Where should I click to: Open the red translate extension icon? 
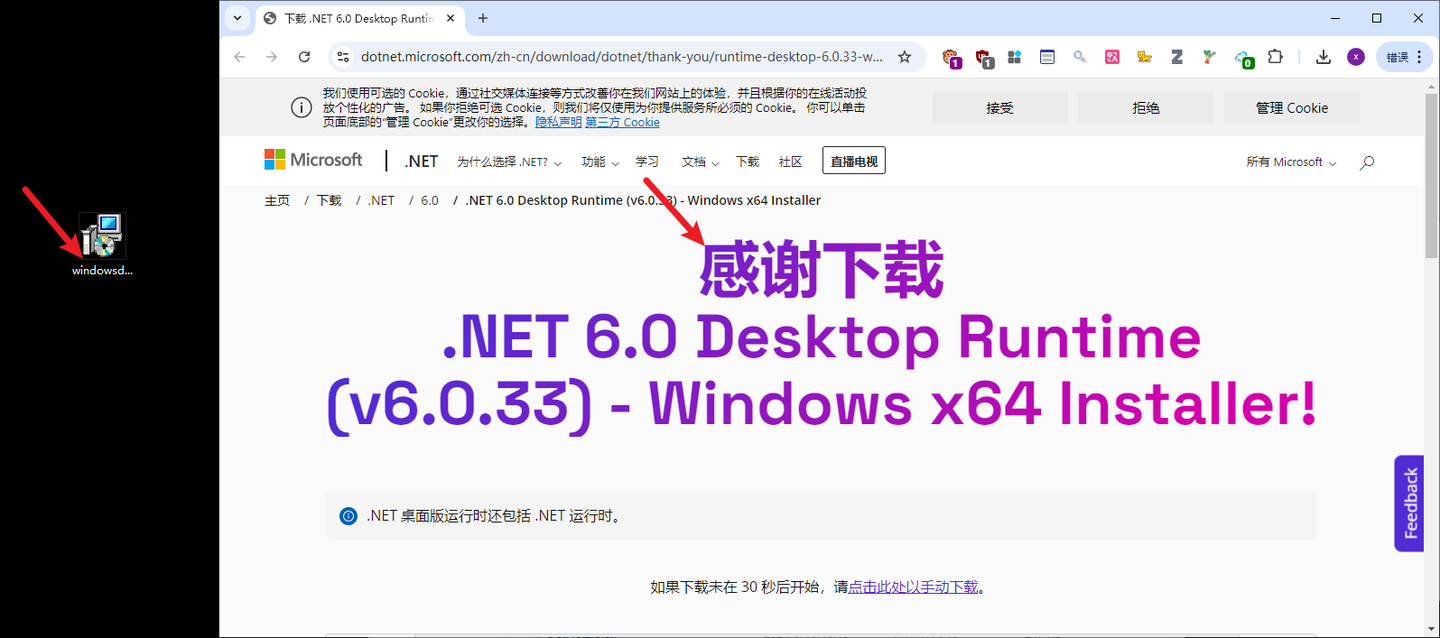coord(1112,57)
